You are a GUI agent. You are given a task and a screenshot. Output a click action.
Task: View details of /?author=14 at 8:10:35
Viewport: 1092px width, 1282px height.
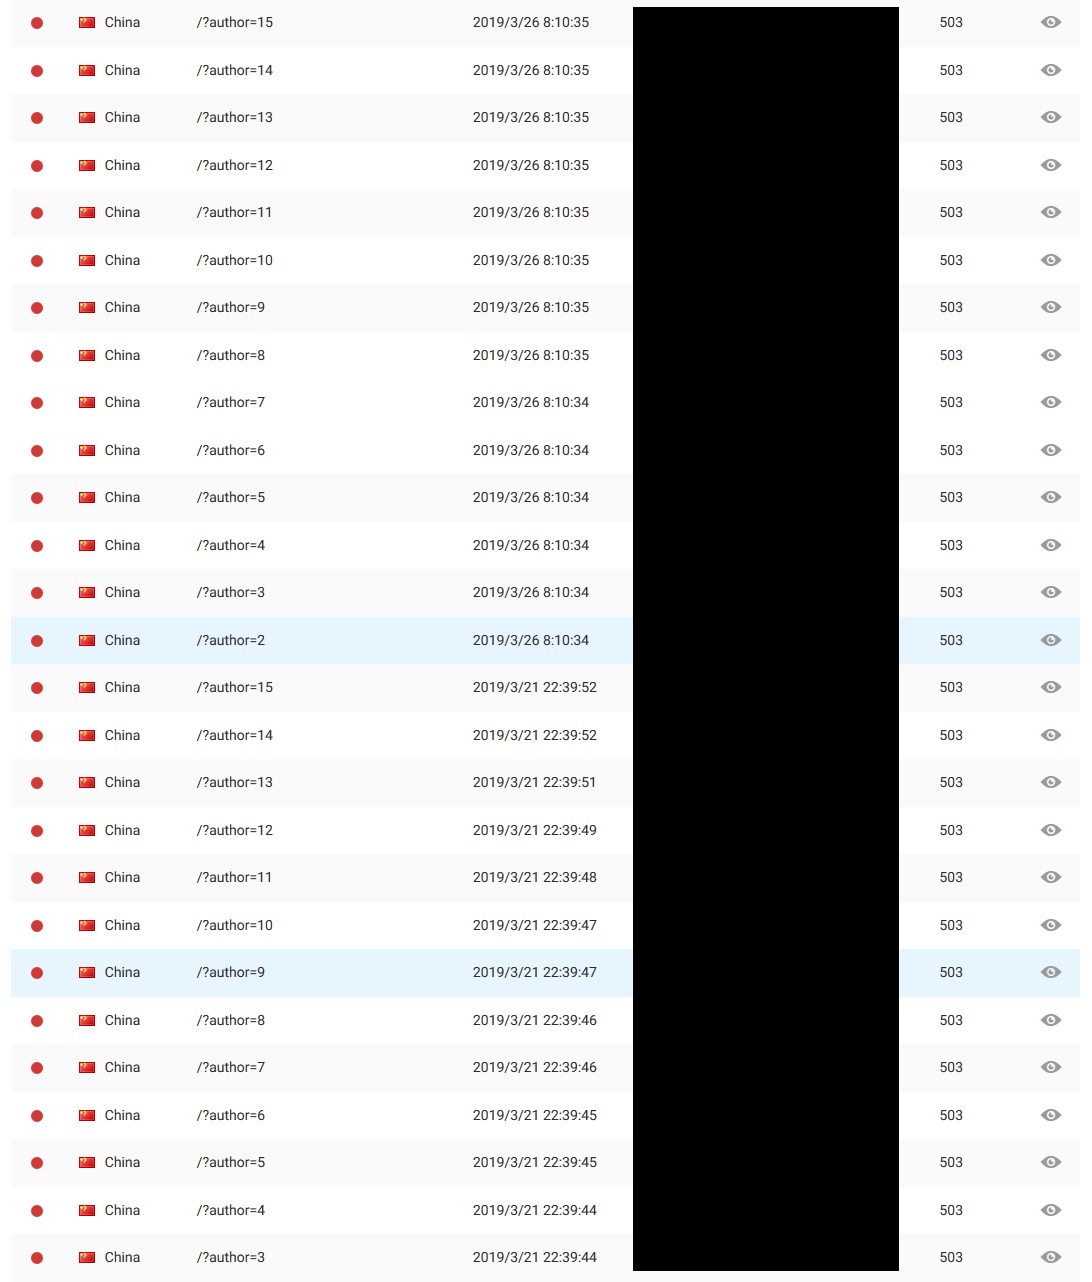(1050, 70)
